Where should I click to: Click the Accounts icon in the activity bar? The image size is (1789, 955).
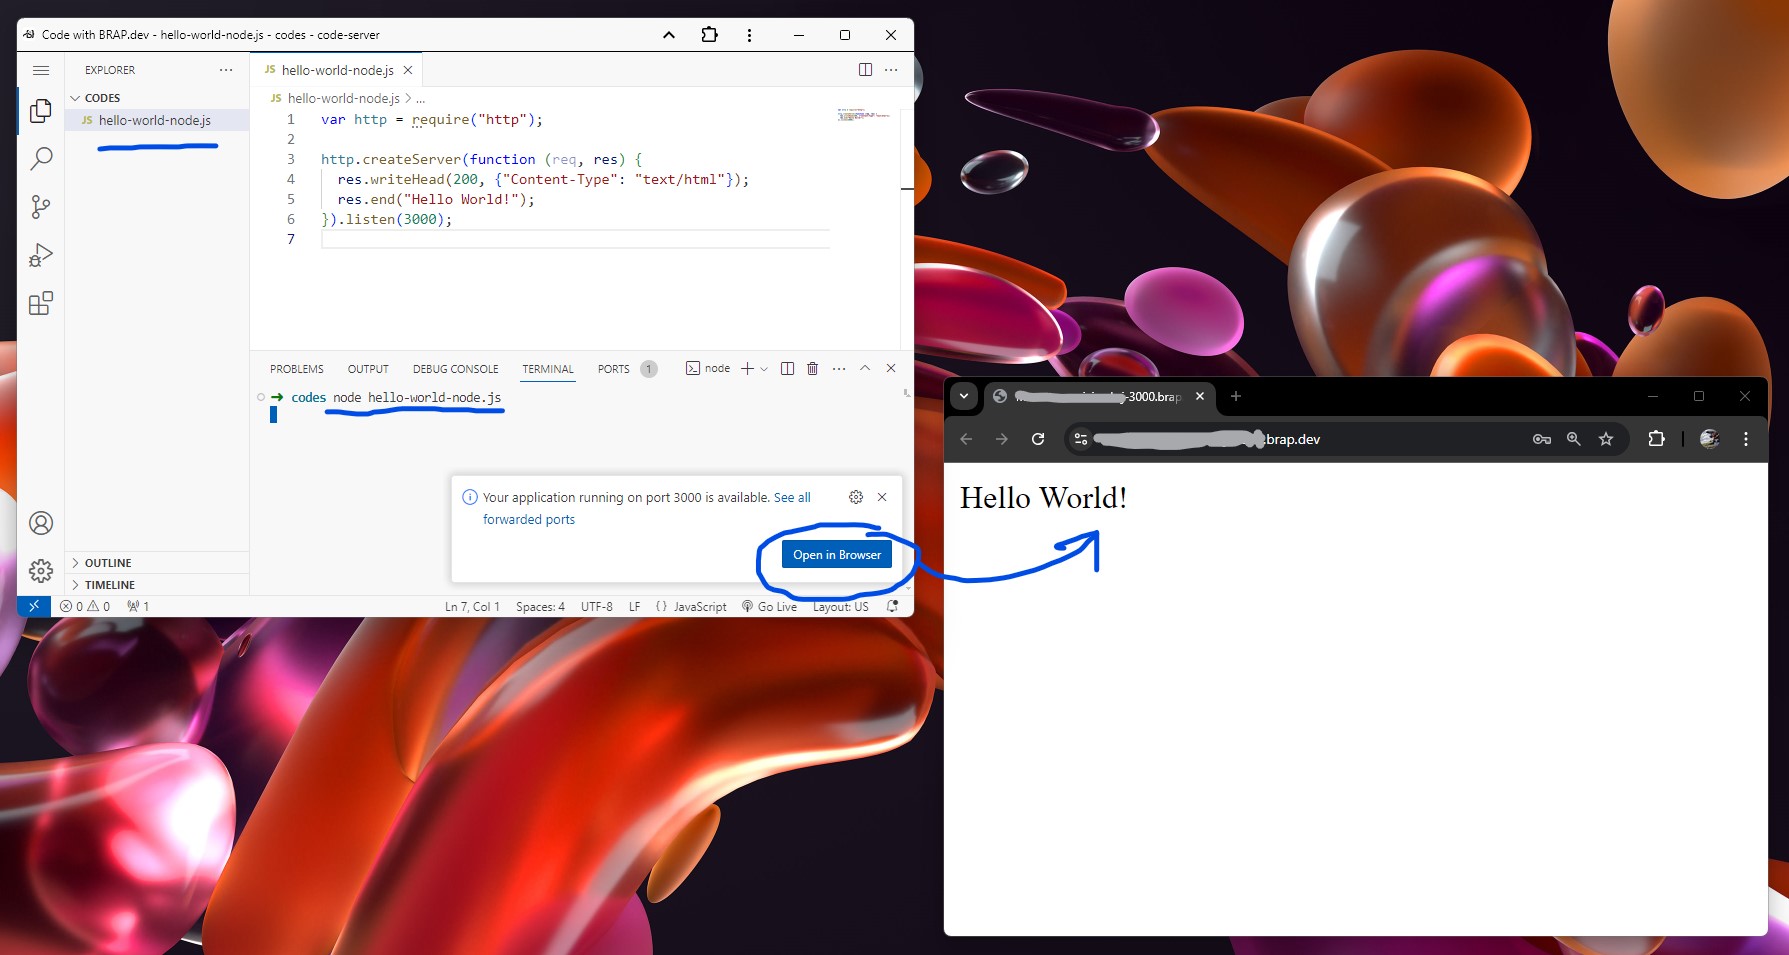pyautogui.click(x=41, y=523)
